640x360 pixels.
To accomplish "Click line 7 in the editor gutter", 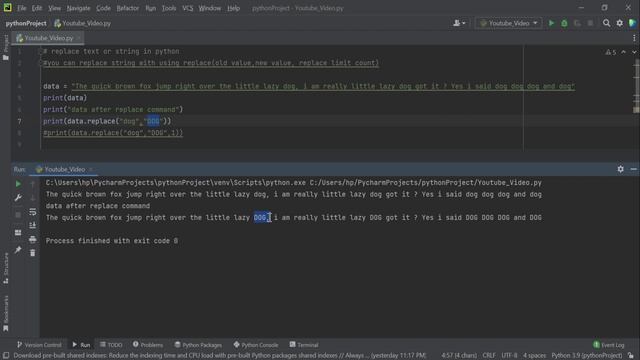I will [19, 121].
